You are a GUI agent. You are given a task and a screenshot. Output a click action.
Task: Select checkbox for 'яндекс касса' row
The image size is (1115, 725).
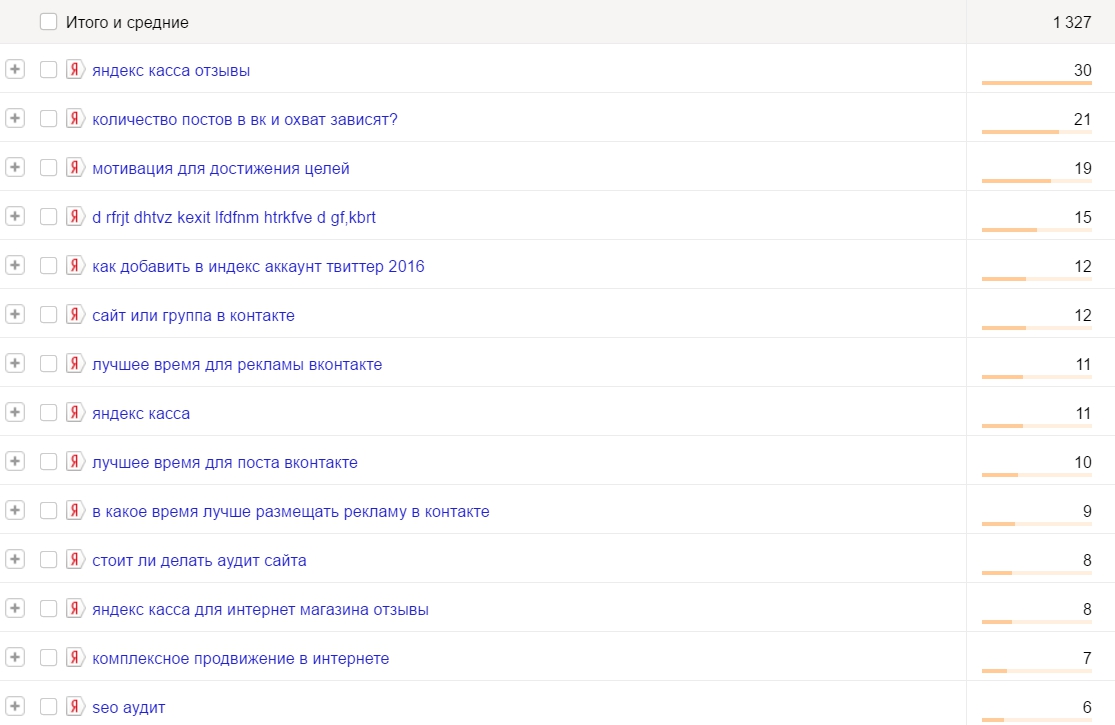point(48,413)
